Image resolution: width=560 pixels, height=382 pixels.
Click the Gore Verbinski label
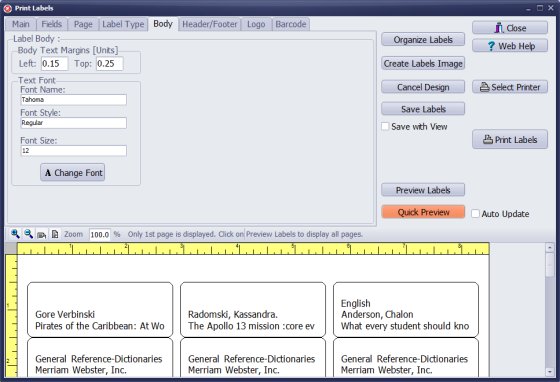[x=100, y=310]
